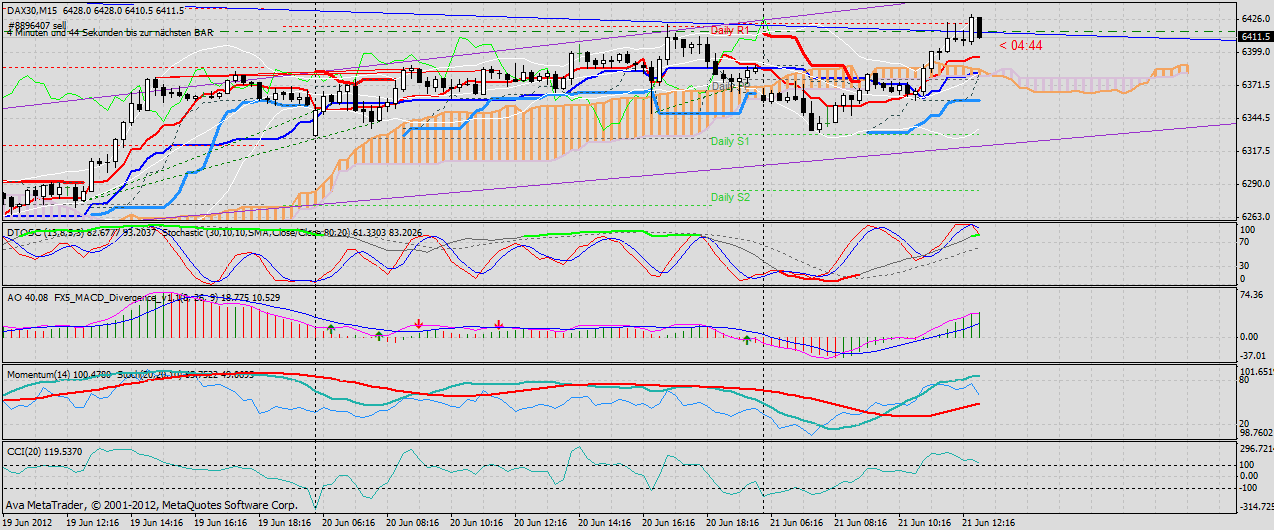Viewport: 1274px width, 530px height.
Task: Click the 19 Jun 18:16 time label
Action: click(x=284, y=522)
